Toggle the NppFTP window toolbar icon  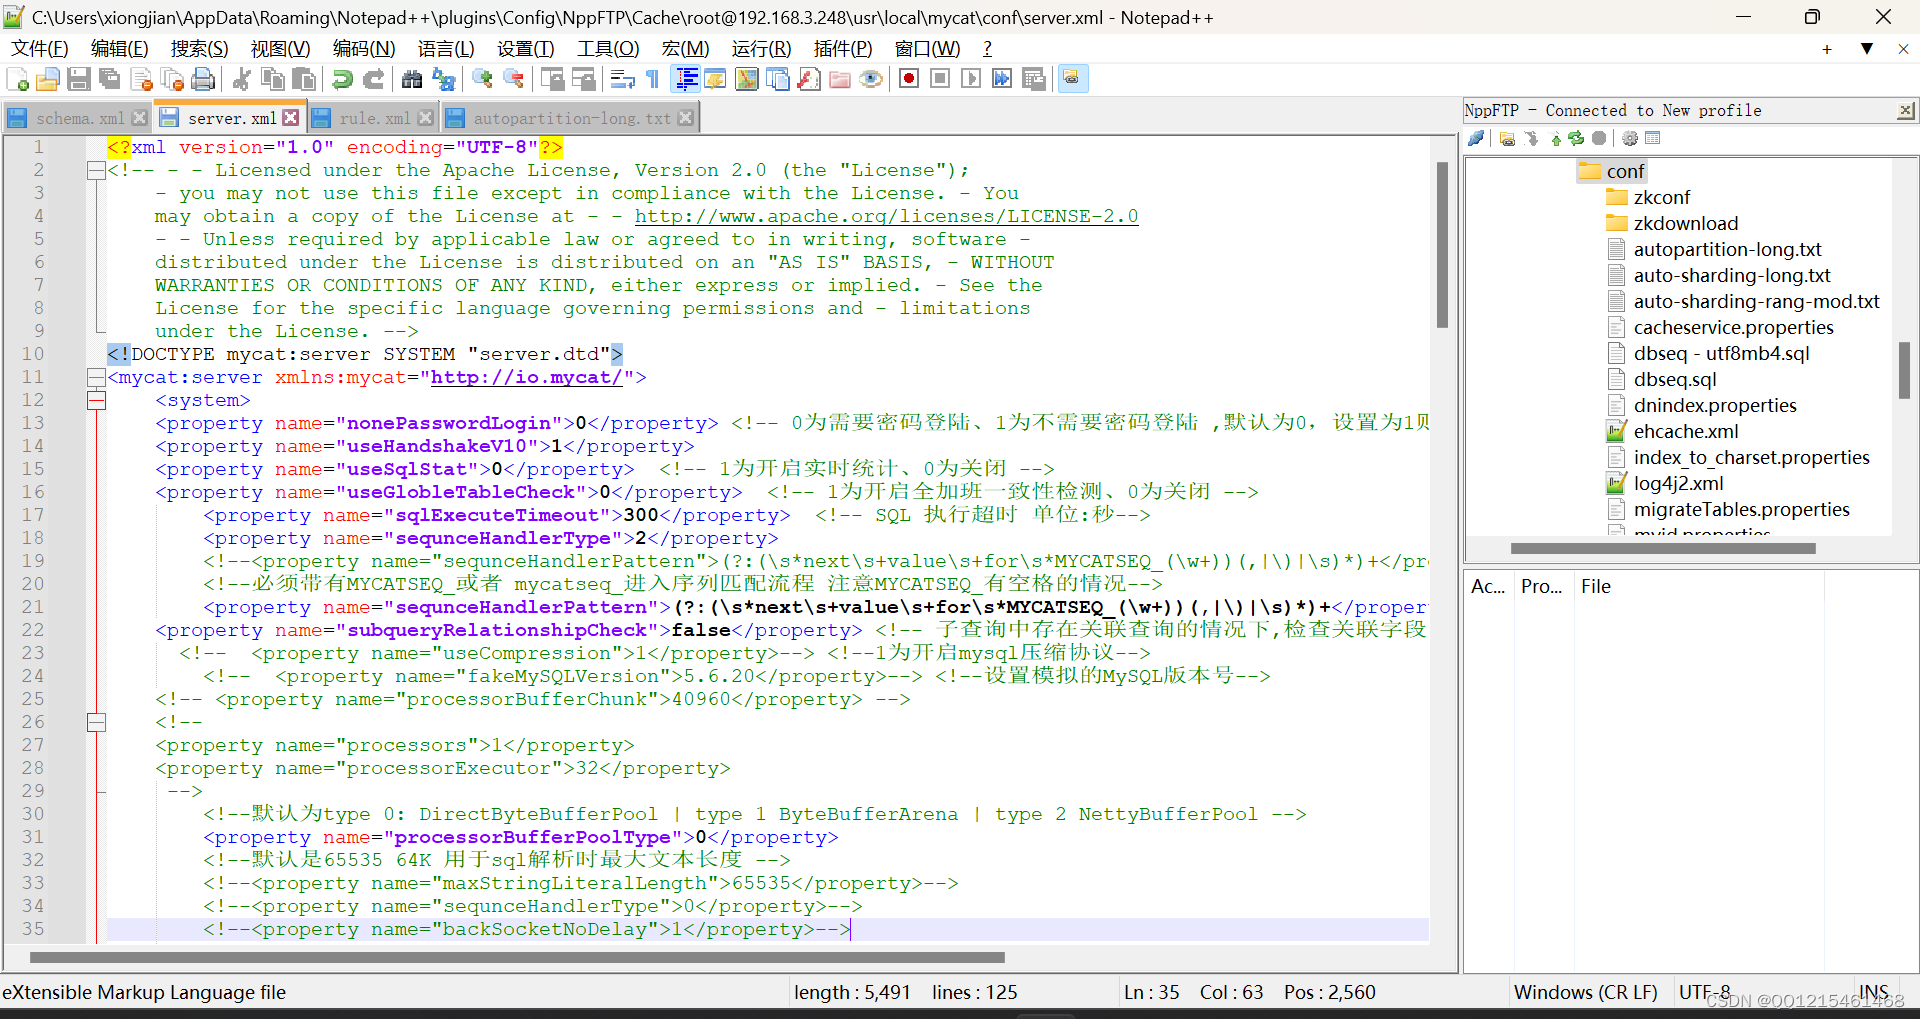(x=1072, y=79)
